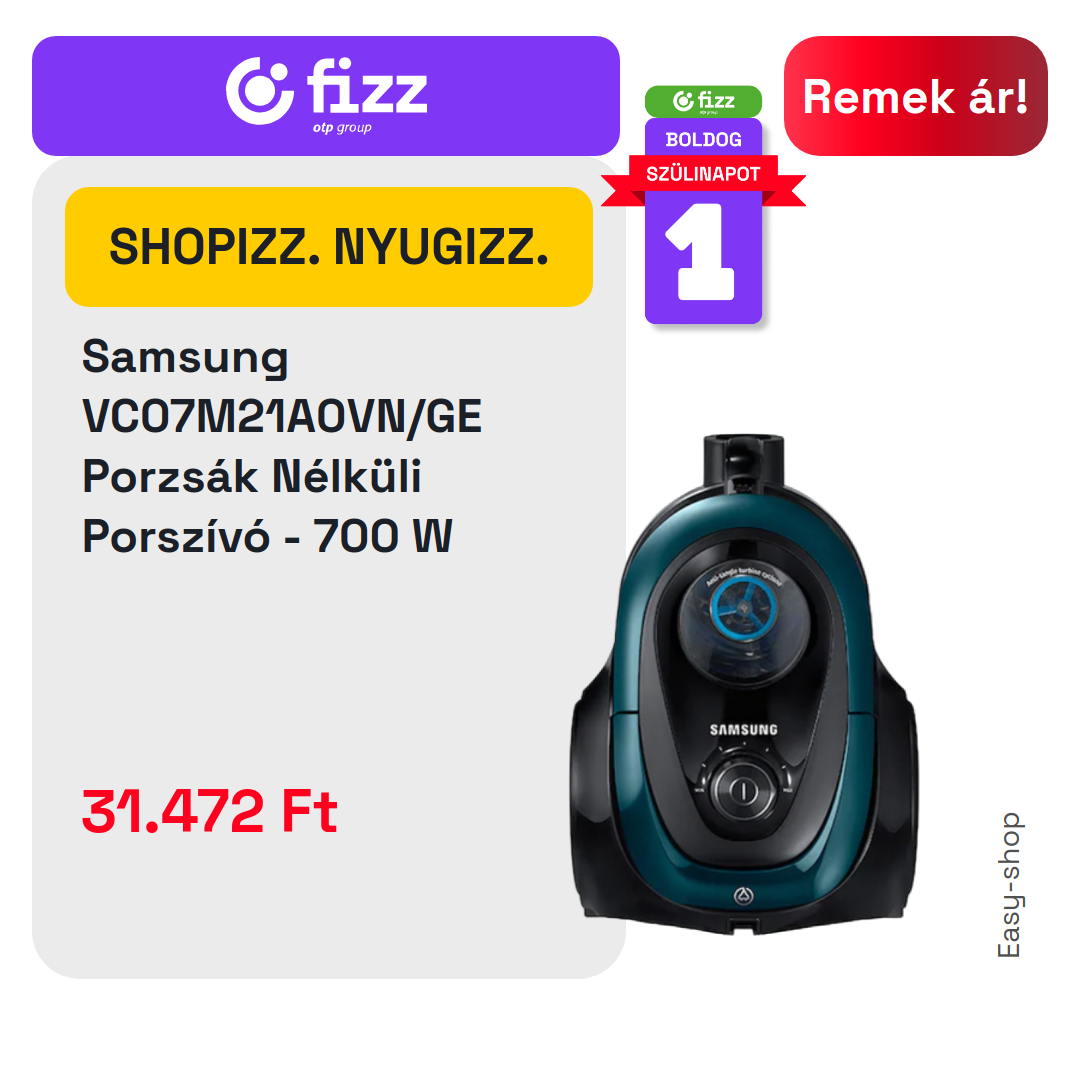Click the red SZÜLINAPOT ribbon
The image size is (1080, 1080).
click(703, 178)
